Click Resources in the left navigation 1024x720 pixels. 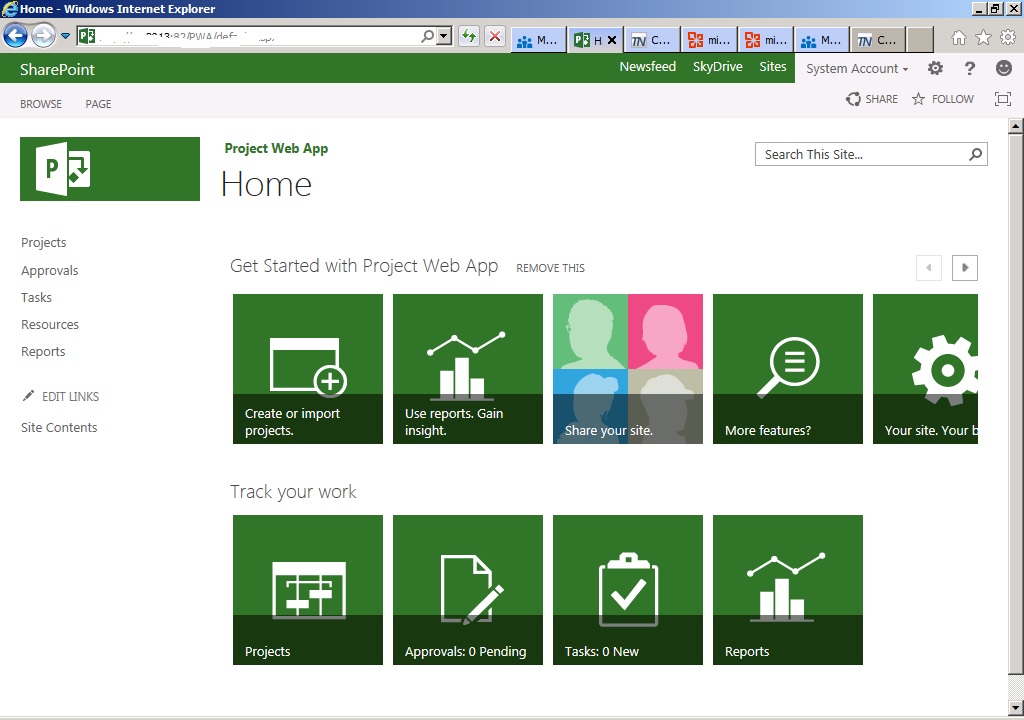[x=50, y=324]
